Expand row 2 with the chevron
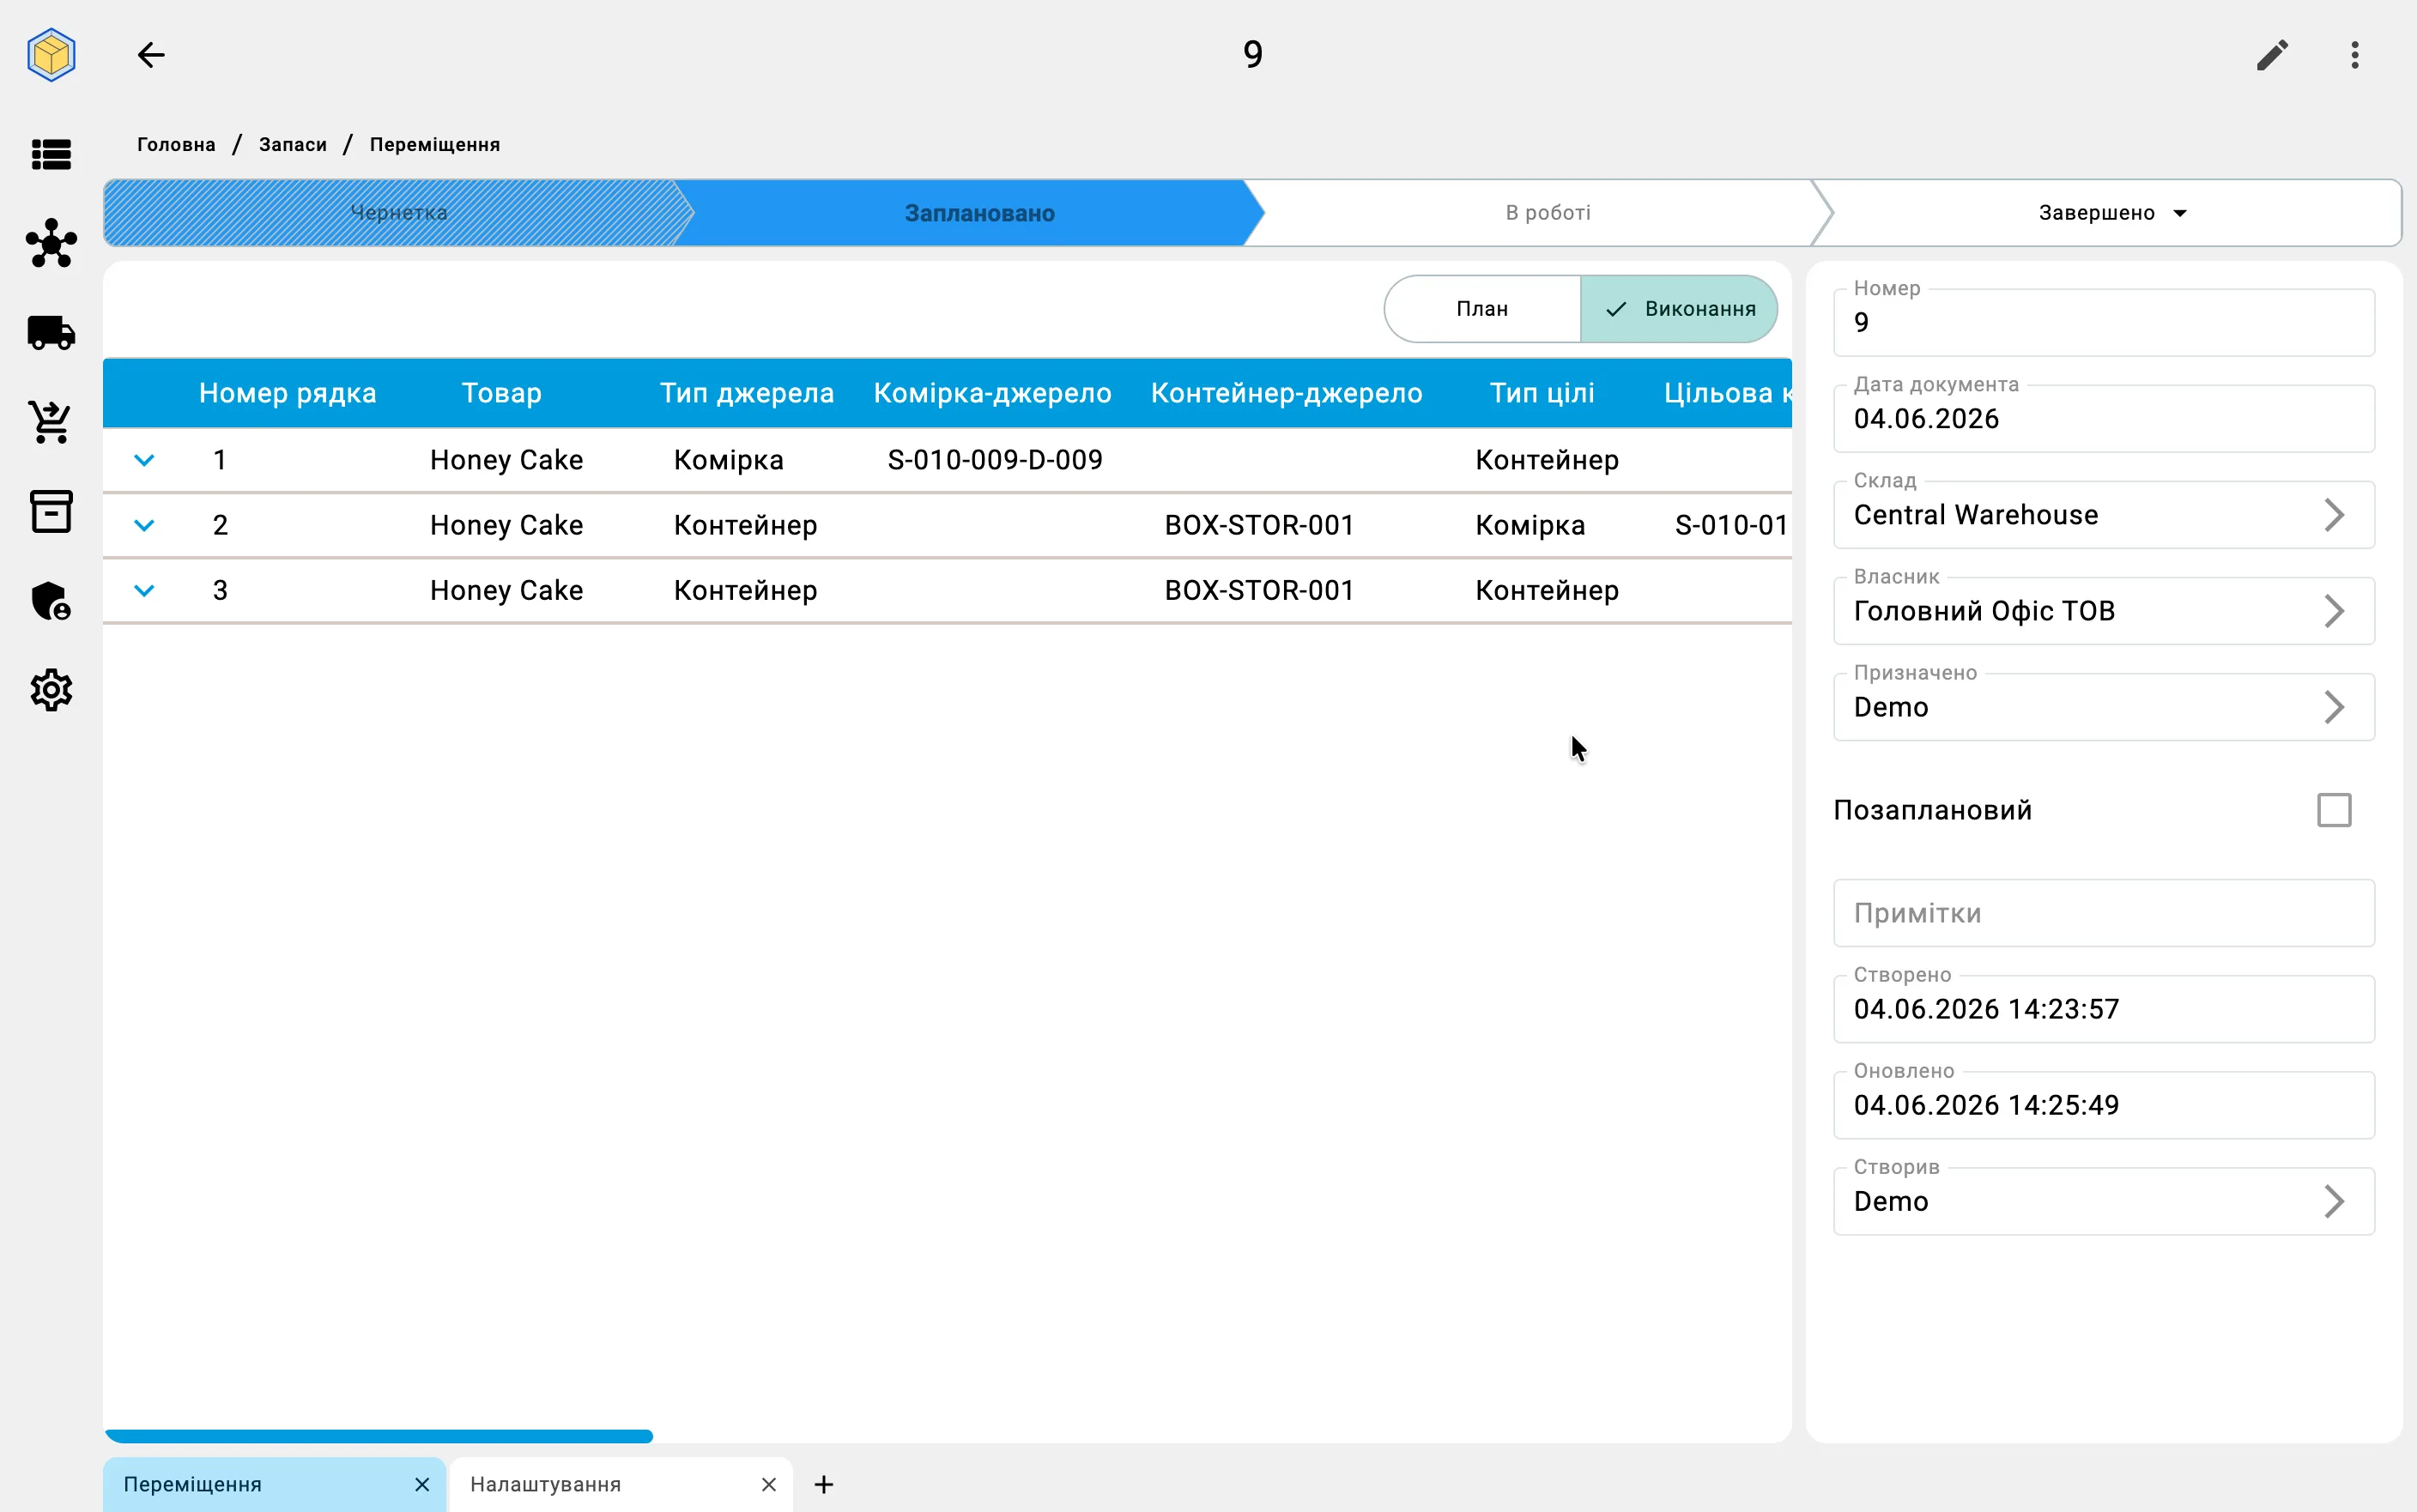Image resolution: width=2417 pixels, height=1512 pixels. pyautogui.click(x=144, y=525)
